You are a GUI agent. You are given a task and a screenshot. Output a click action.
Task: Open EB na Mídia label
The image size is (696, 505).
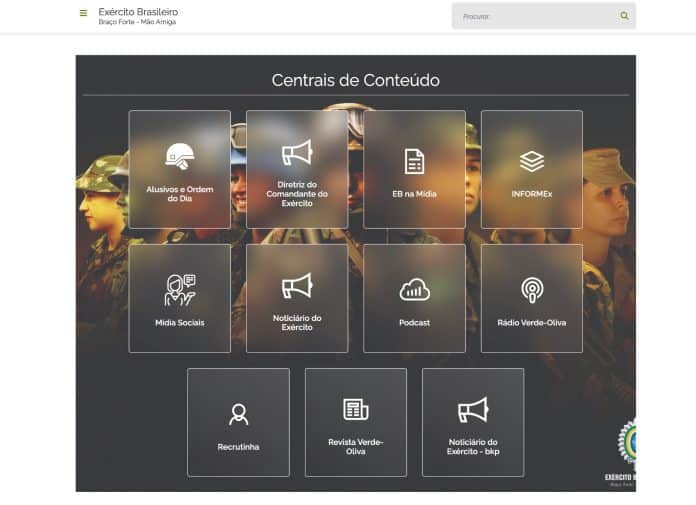click(414, 194)
